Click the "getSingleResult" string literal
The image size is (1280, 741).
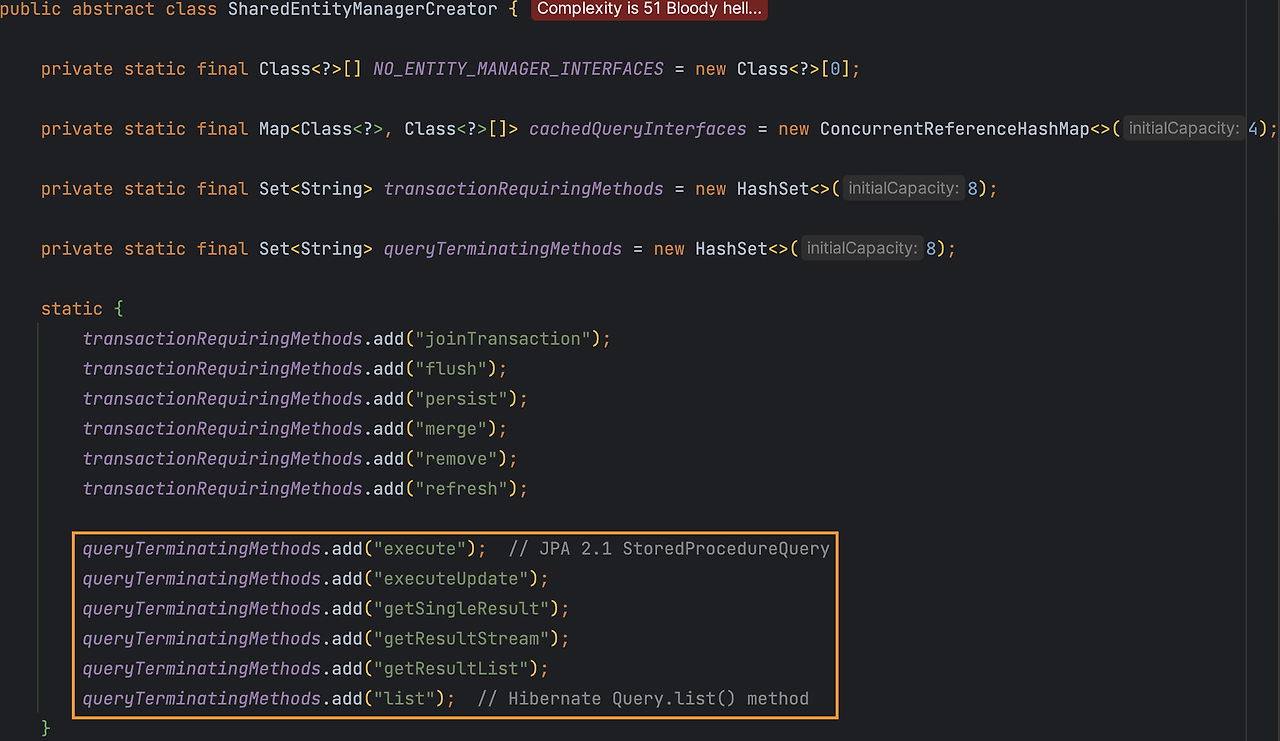click(460, 609)
